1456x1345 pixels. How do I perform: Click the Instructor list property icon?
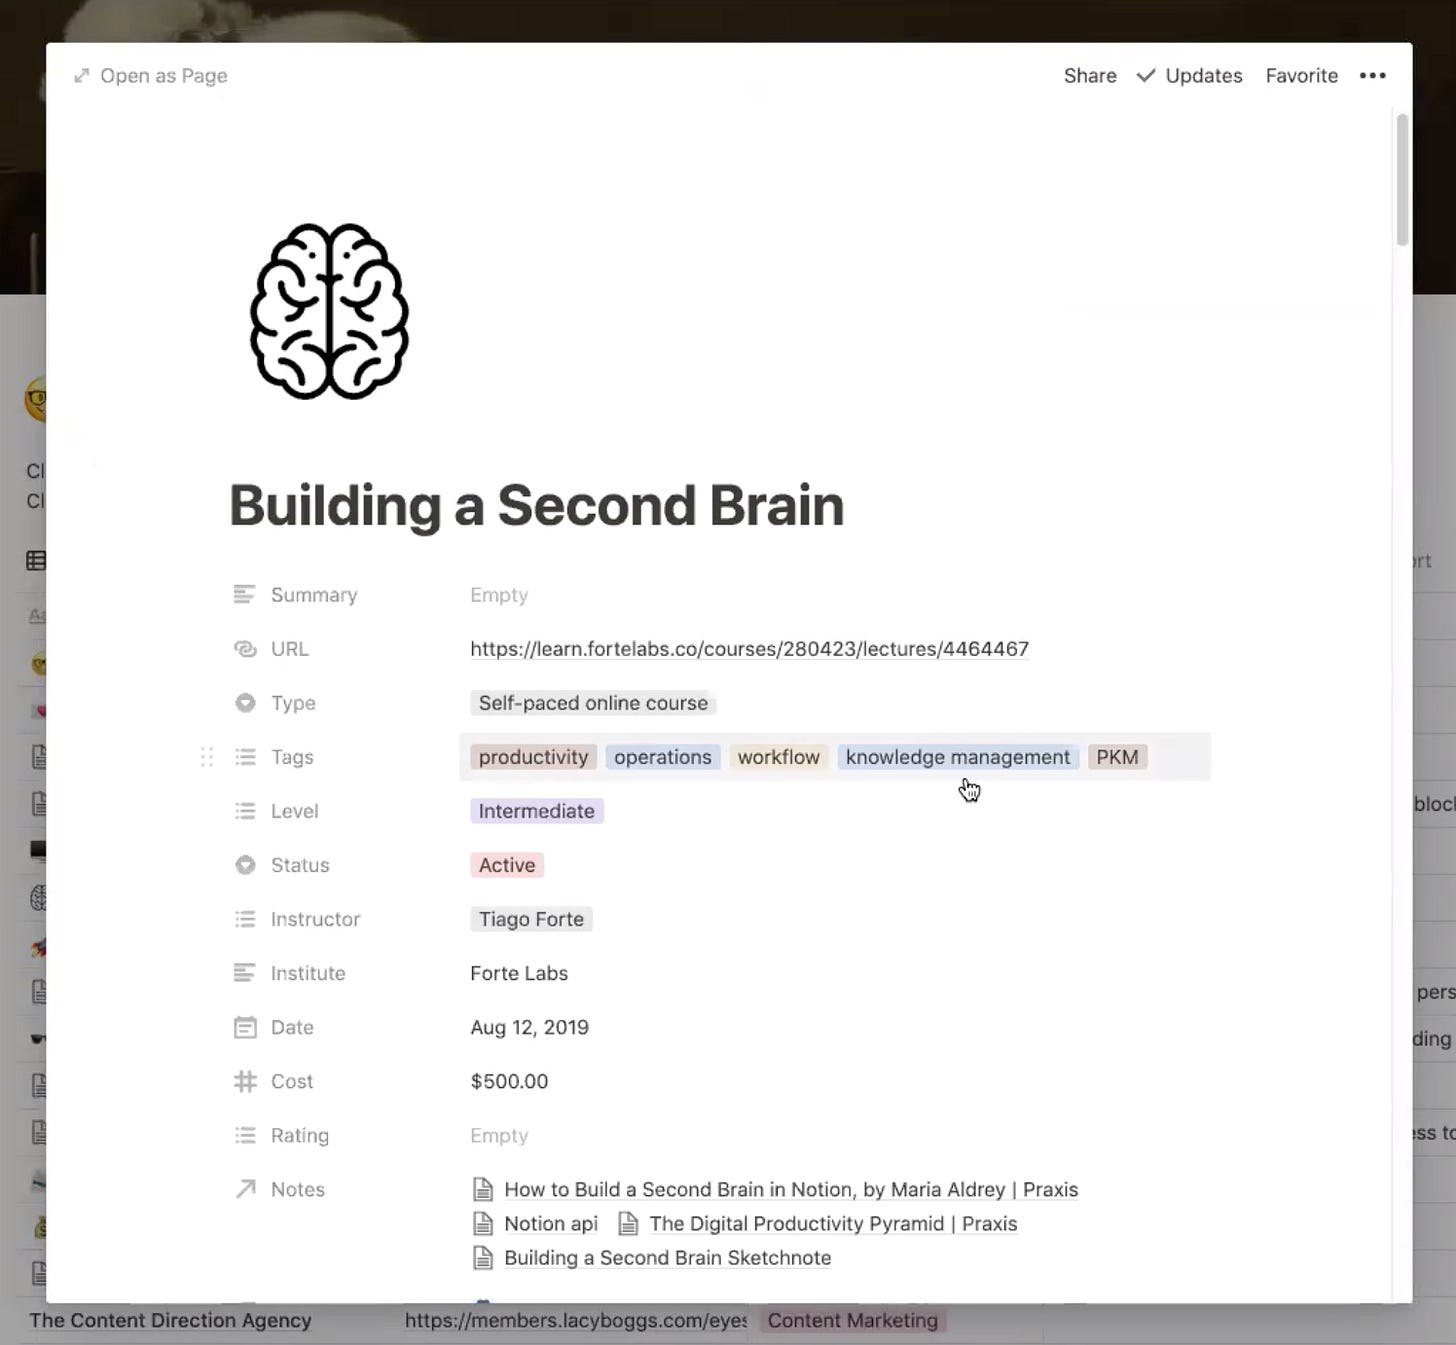click(245, 919)
